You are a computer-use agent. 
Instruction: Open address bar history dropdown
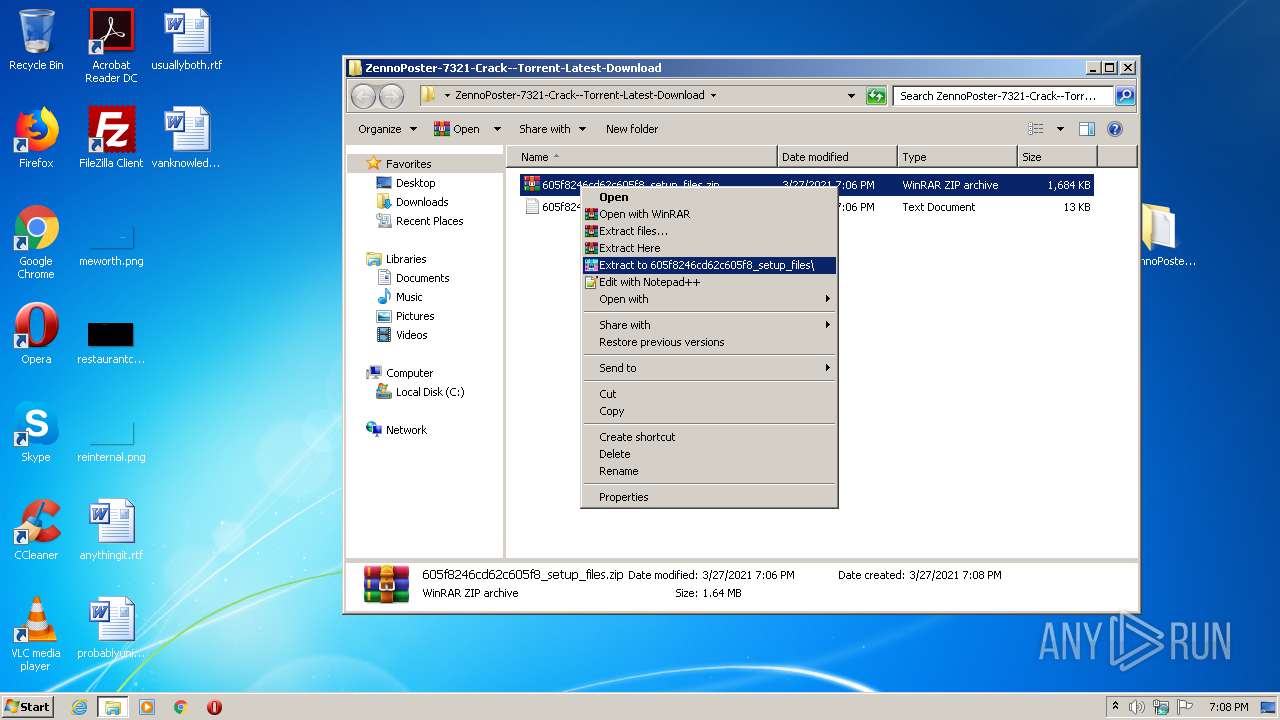(x=851, y=96)
